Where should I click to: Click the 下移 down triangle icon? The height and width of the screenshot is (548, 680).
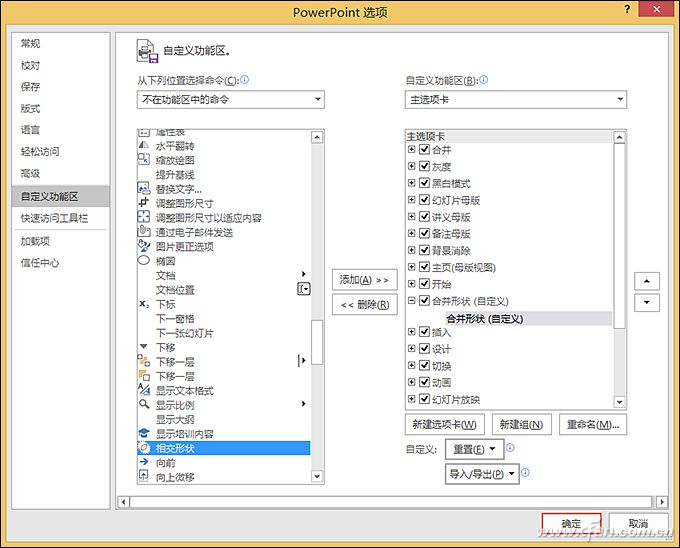[144, 346]
